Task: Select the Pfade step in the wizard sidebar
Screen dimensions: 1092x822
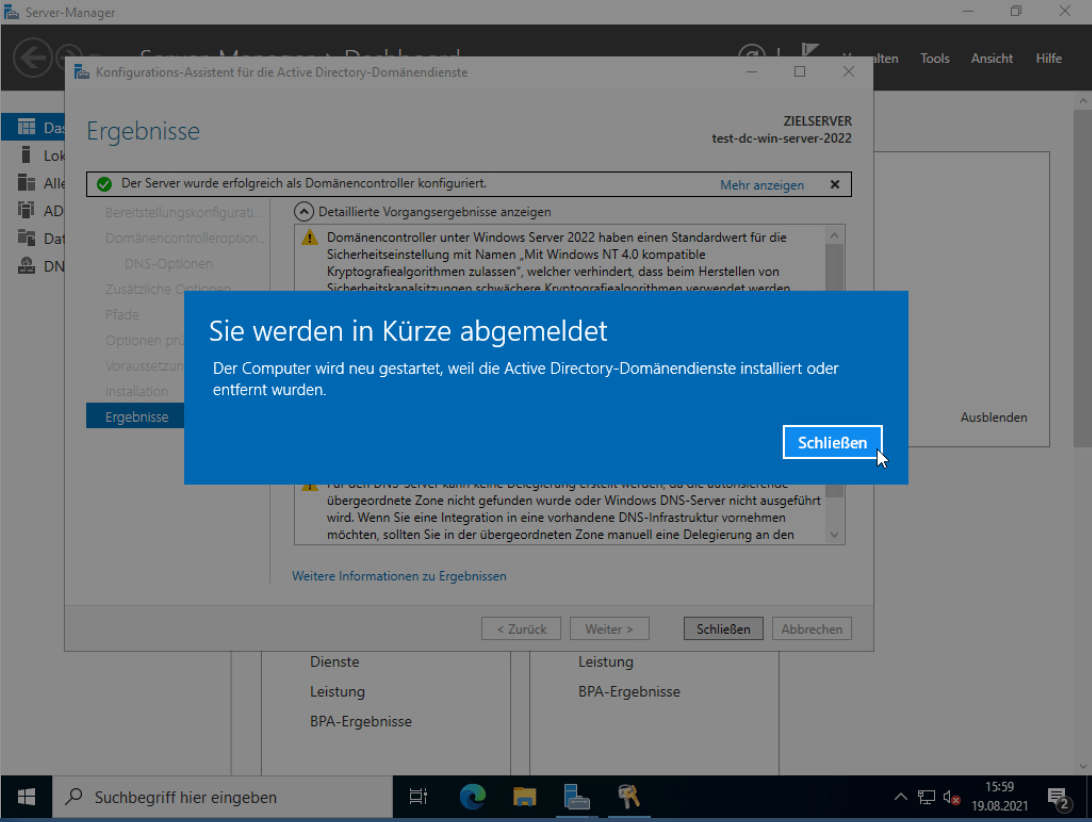Action: click(x=122, y=315)
